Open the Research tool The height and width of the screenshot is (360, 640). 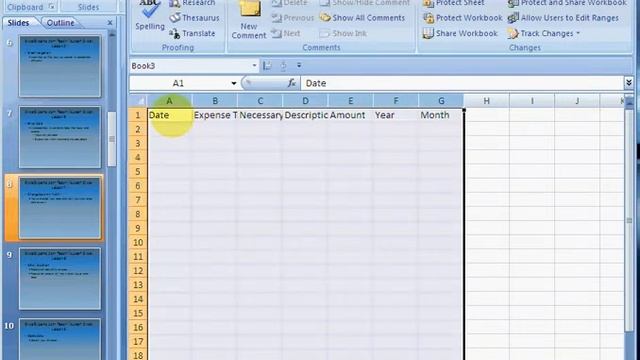point(193,3)
